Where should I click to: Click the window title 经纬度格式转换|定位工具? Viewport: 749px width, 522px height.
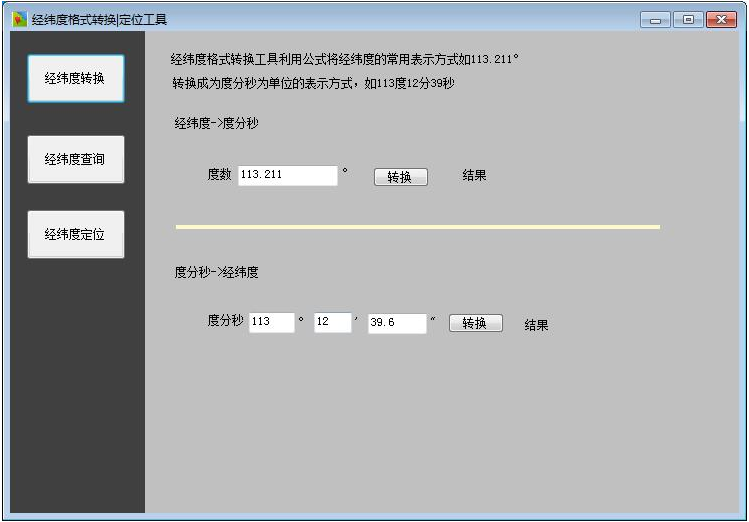tap(99, 20)
